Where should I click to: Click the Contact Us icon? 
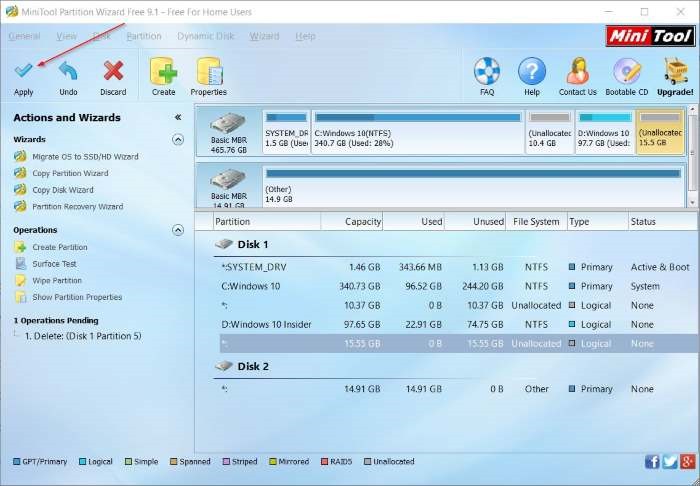tap(578, 71)
